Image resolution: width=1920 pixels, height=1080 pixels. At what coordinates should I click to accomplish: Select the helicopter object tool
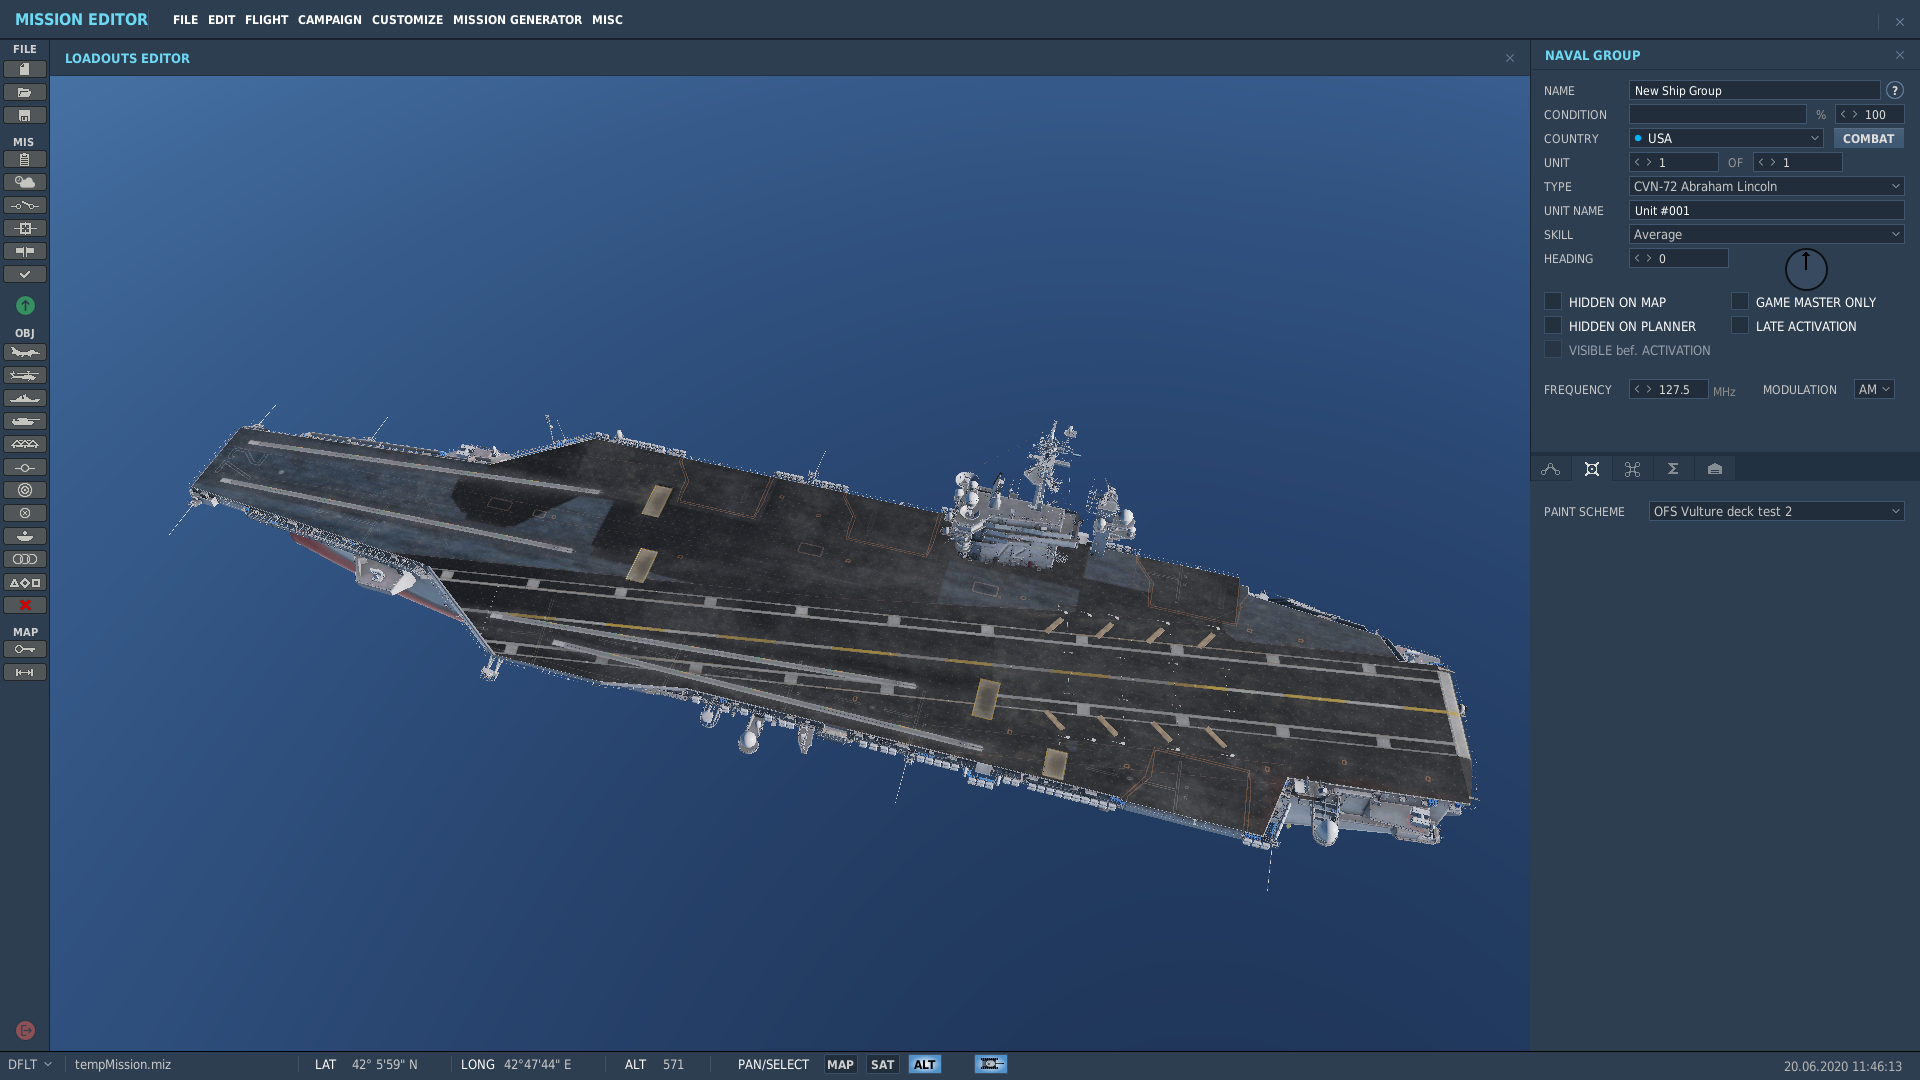[25, 375]
